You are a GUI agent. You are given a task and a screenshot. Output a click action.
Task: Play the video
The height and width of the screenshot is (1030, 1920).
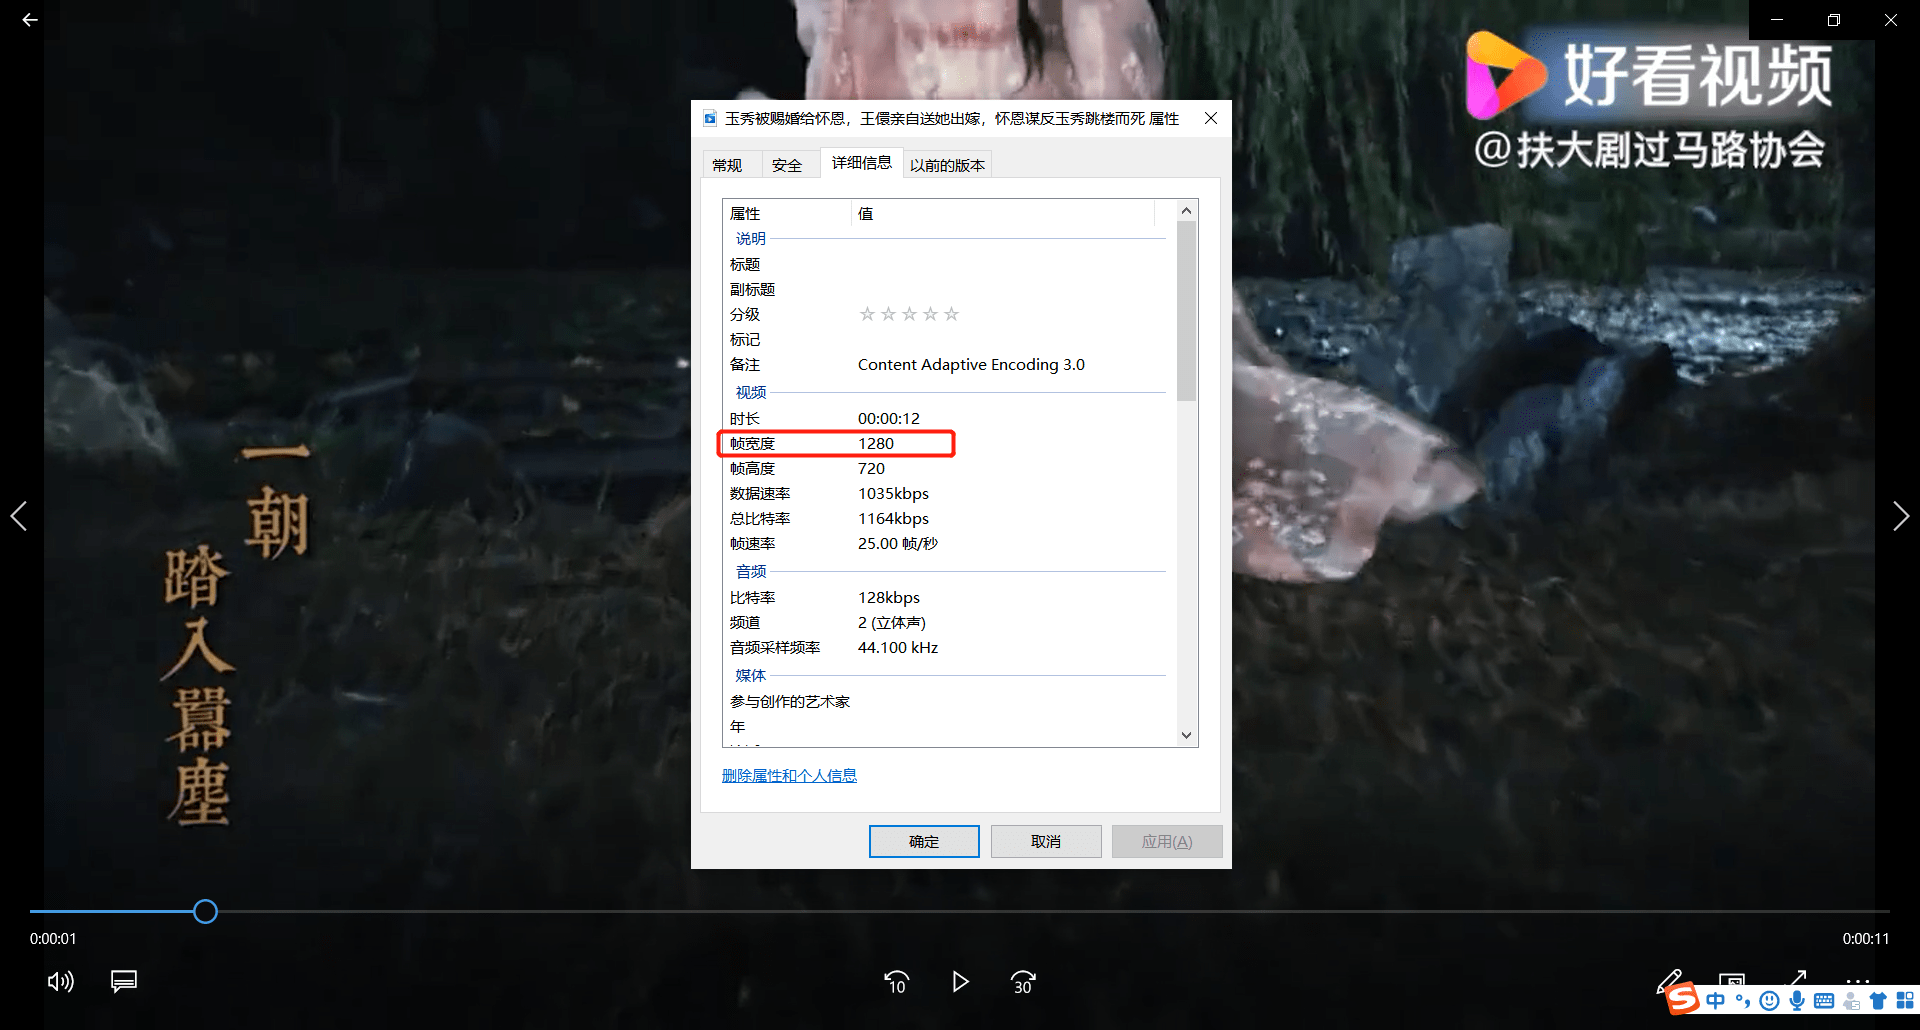tap(960, 982)
